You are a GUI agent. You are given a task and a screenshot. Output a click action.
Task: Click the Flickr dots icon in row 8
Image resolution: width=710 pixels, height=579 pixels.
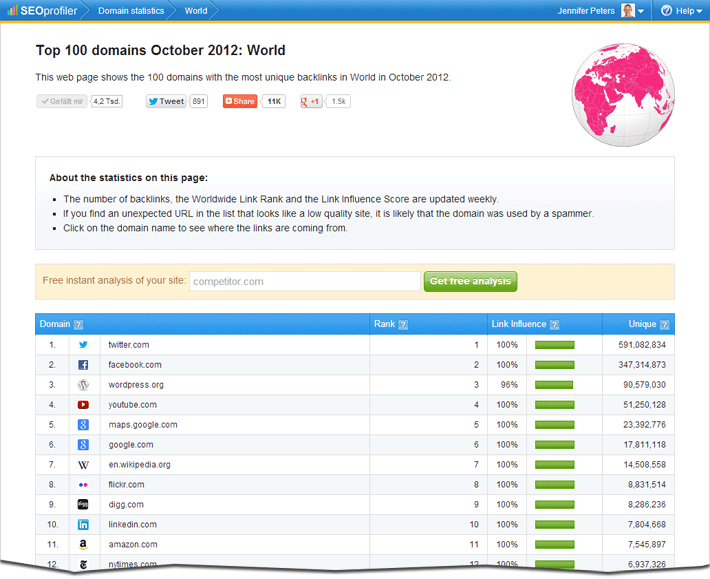(83, 485)
